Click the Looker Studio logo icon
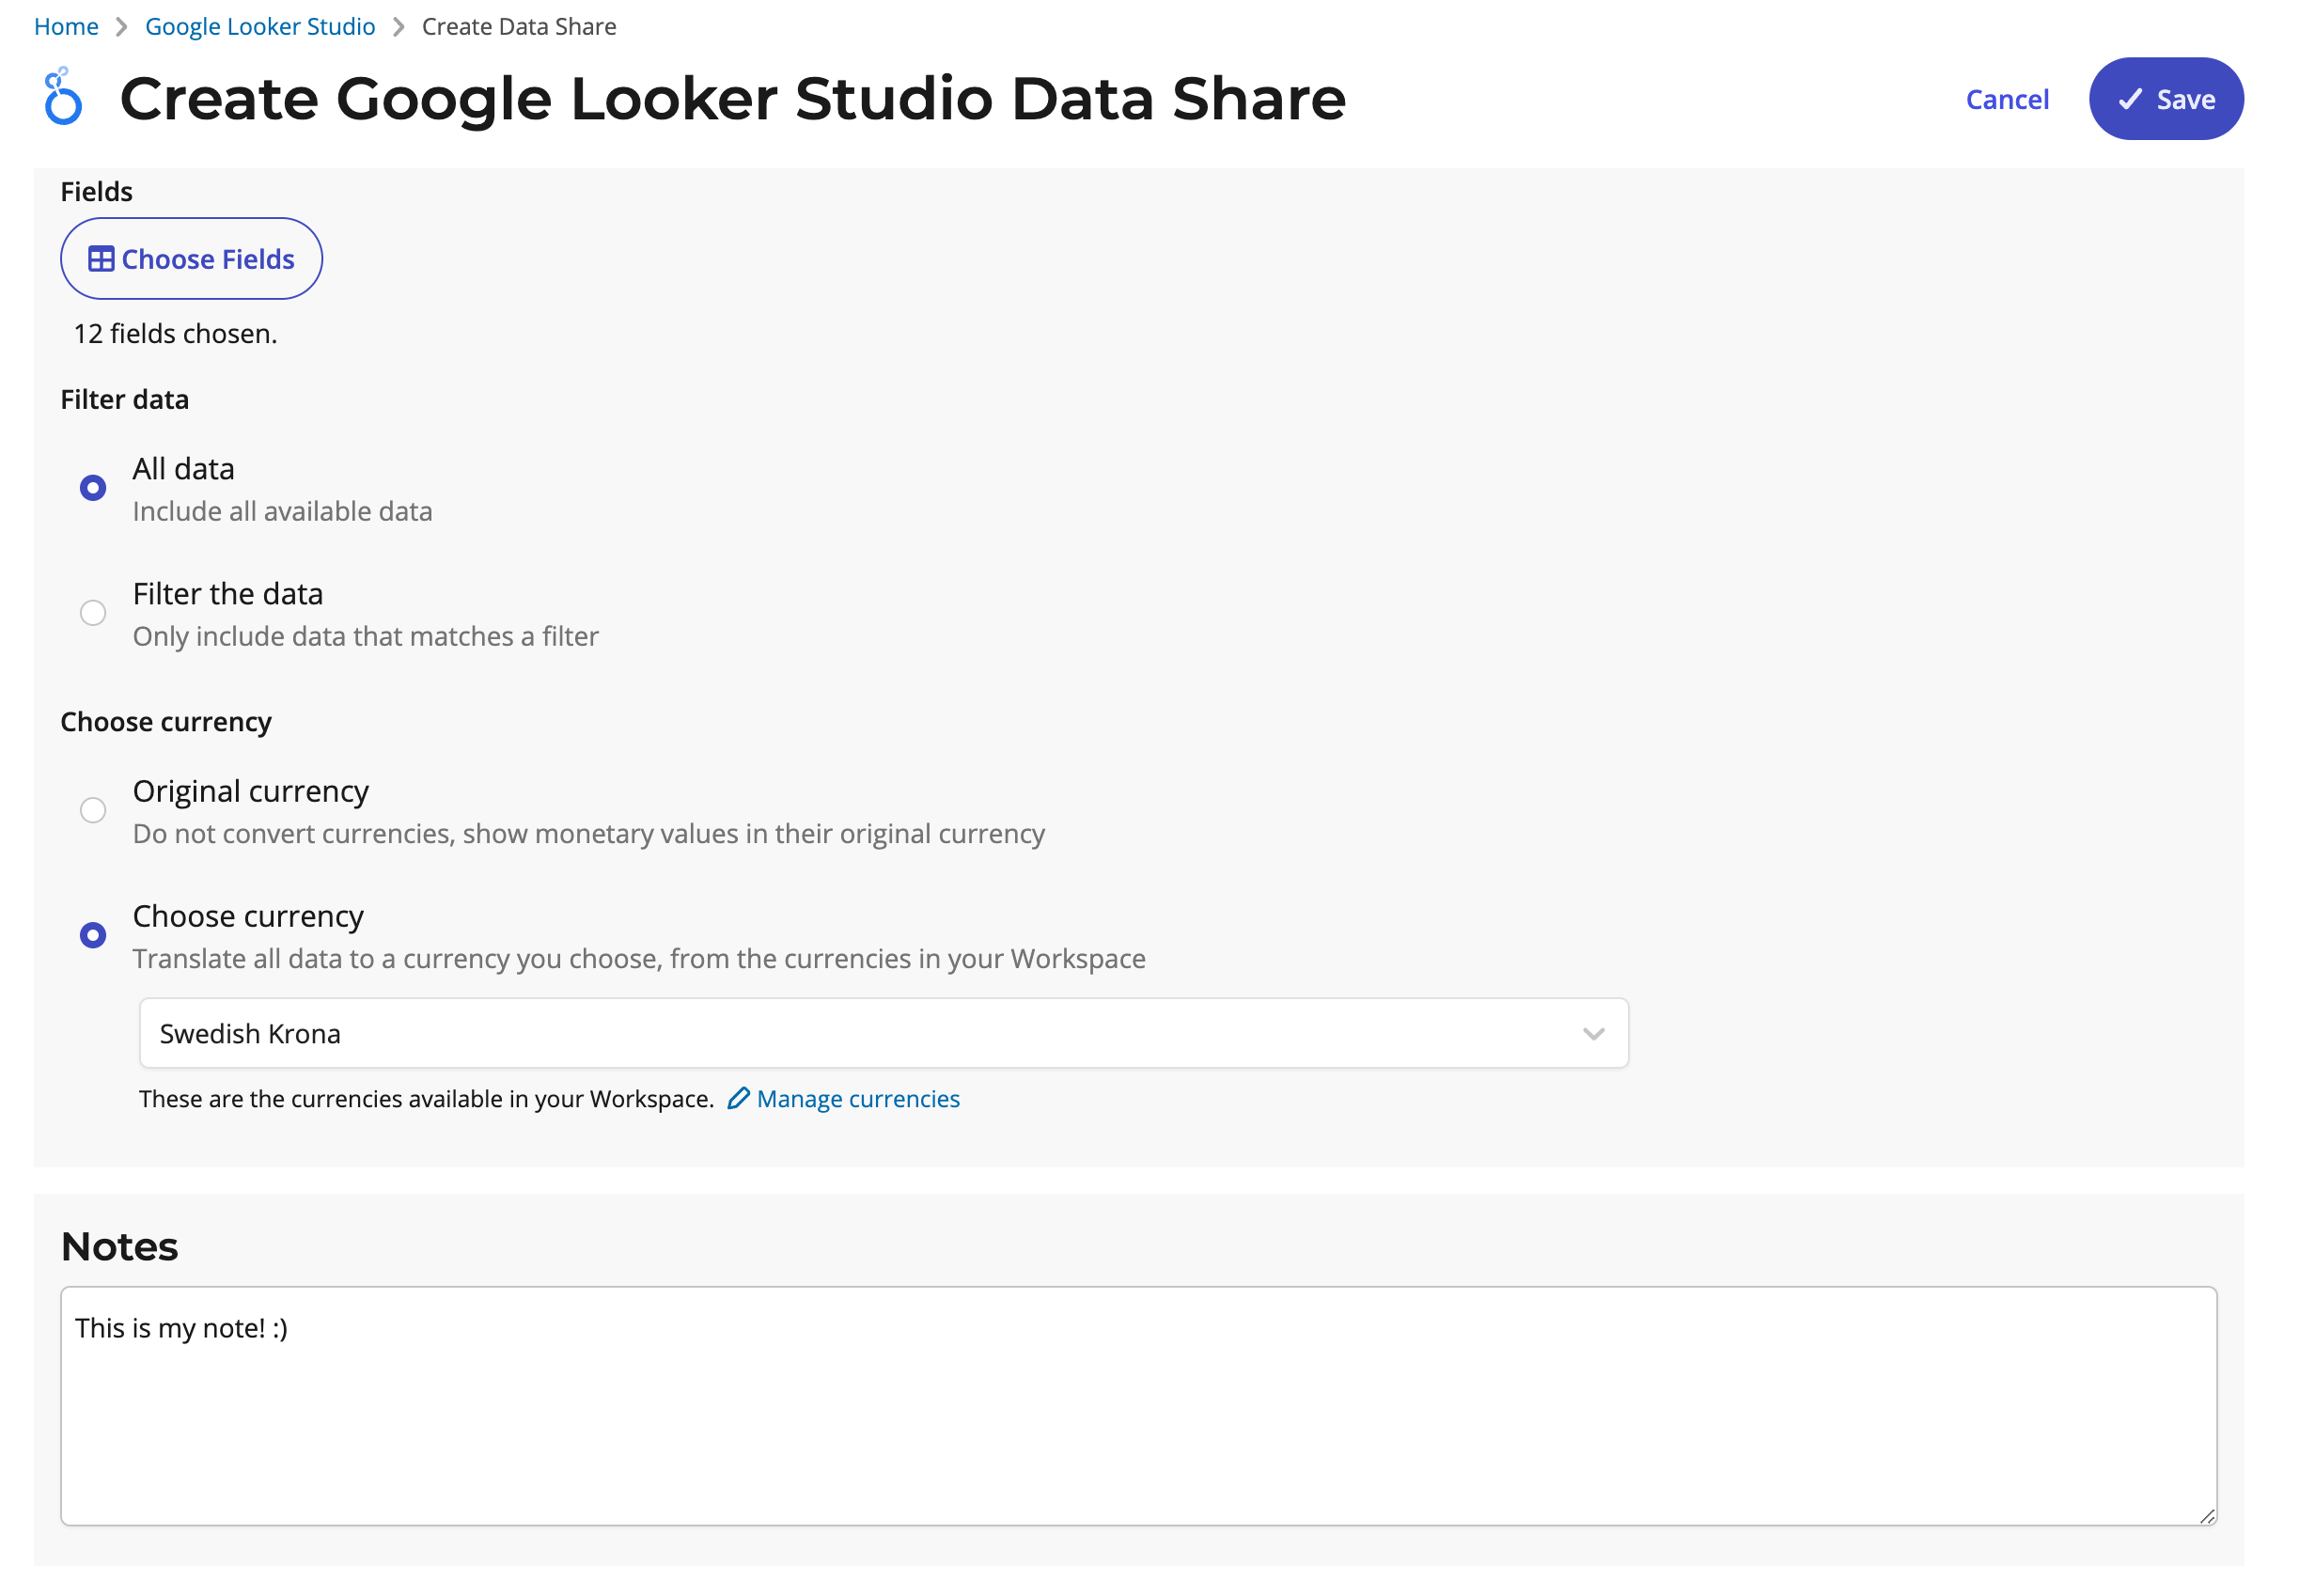Viewport: 2299px width, 1596px height. click(62, 97)
